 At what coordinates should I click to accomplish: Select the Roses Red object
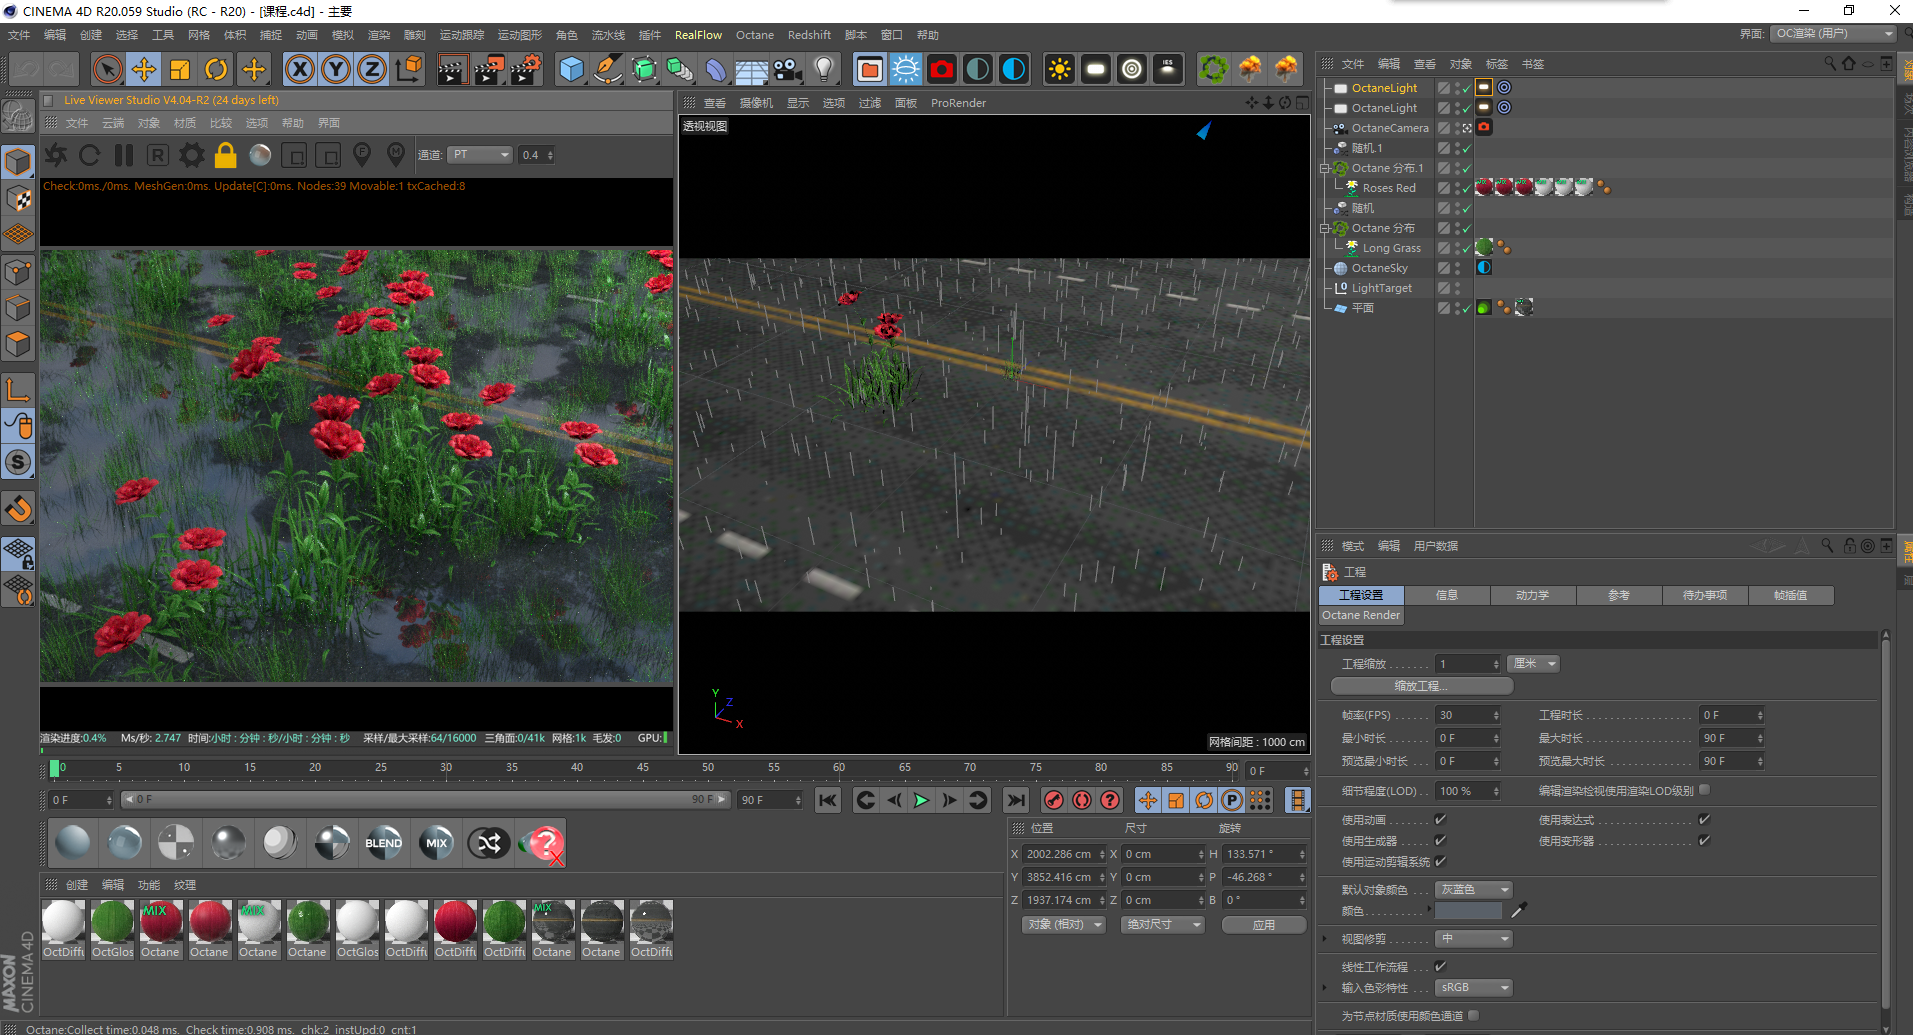(x=1389, y=188)
